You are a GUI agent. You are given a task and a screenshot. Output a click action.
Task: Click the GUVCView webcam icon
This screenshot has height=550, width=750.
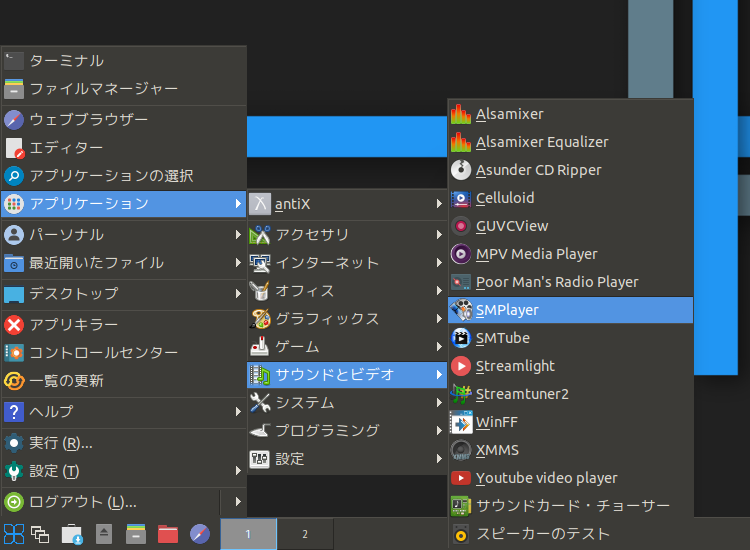tap(461, 226)
